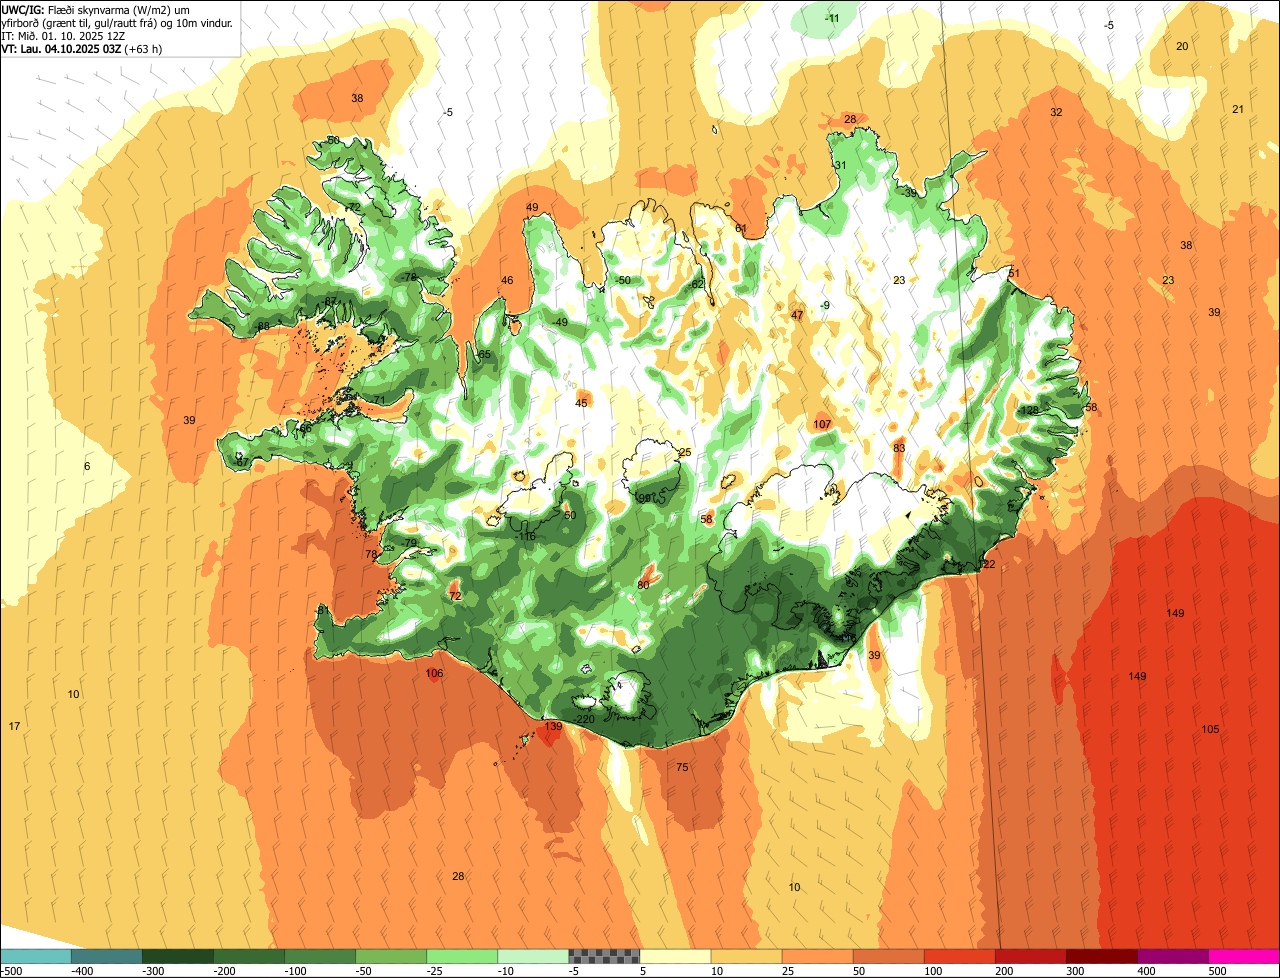Viewport: 1280px width, 978px height.
Task: Click the '96' value on the central glacier
Action: [645, 497]
